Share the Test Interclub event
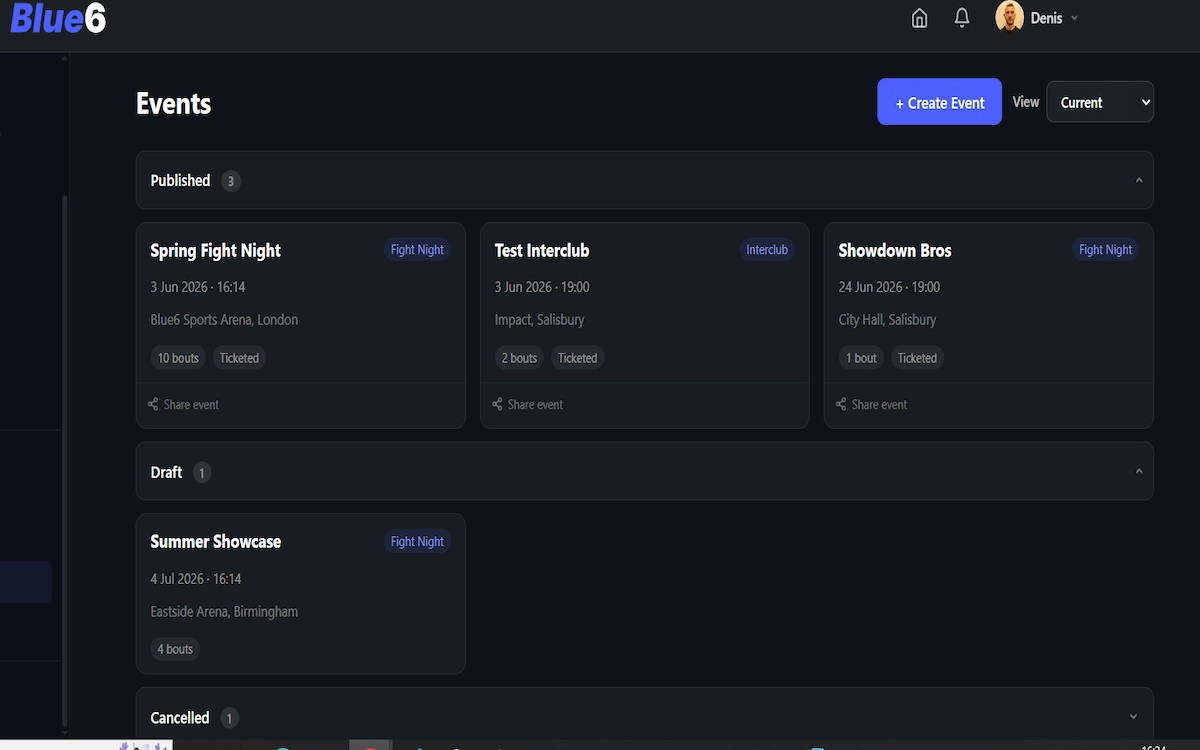 pyautogui.click(x=527, y=404)
